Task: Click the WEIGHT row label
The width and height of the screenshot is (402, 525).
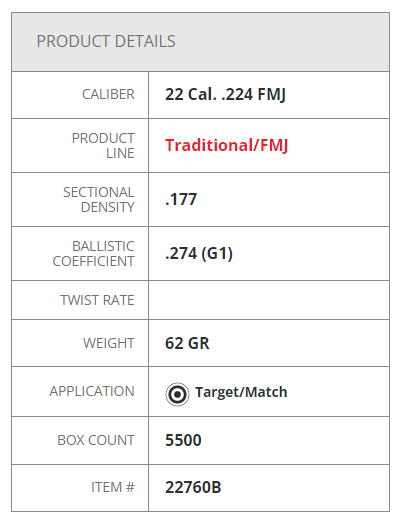Action: tap(109, 343)
